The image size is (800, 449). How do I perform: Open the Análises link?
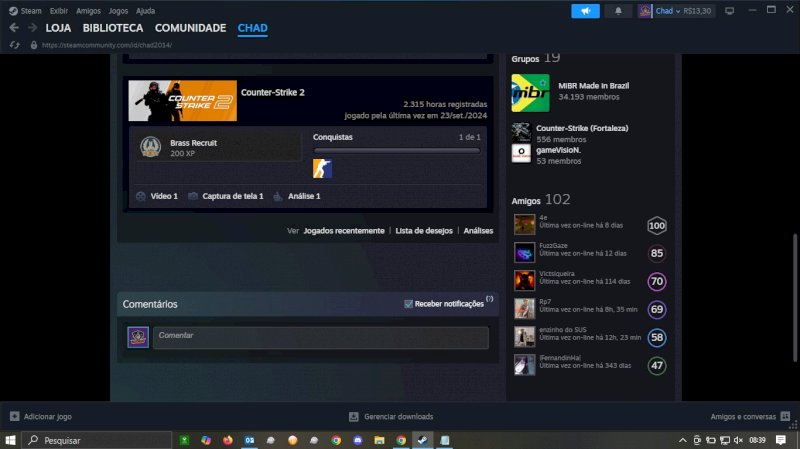click(478, 231)
